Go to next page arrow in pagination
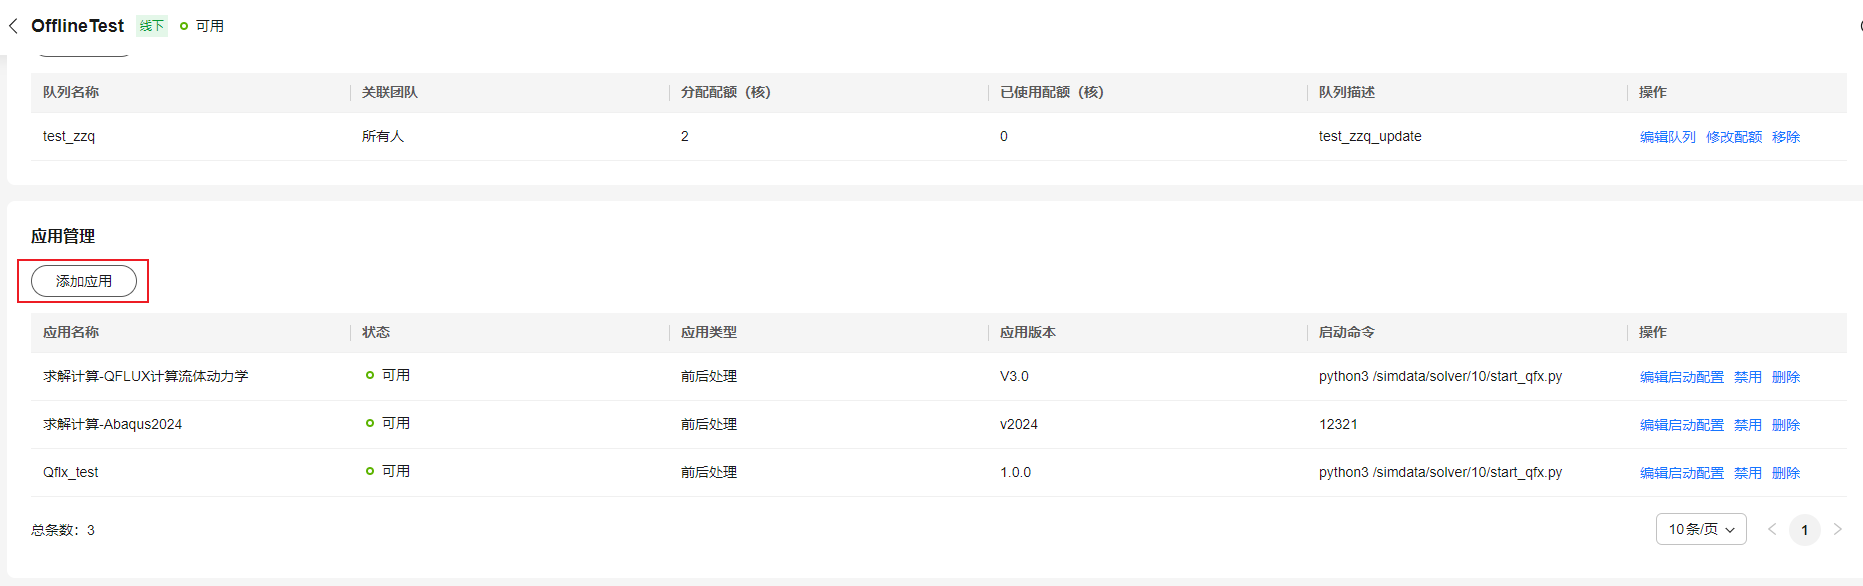 (1837, 529)
